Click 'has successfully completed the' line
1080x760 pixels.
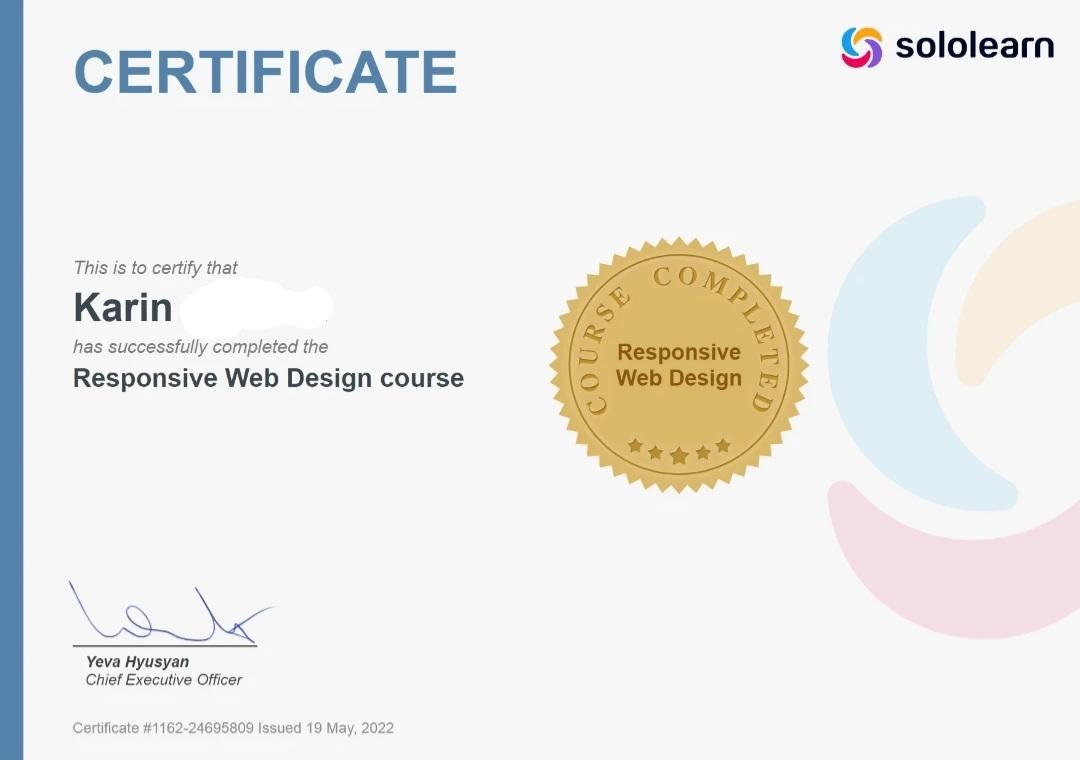(200, 347)
